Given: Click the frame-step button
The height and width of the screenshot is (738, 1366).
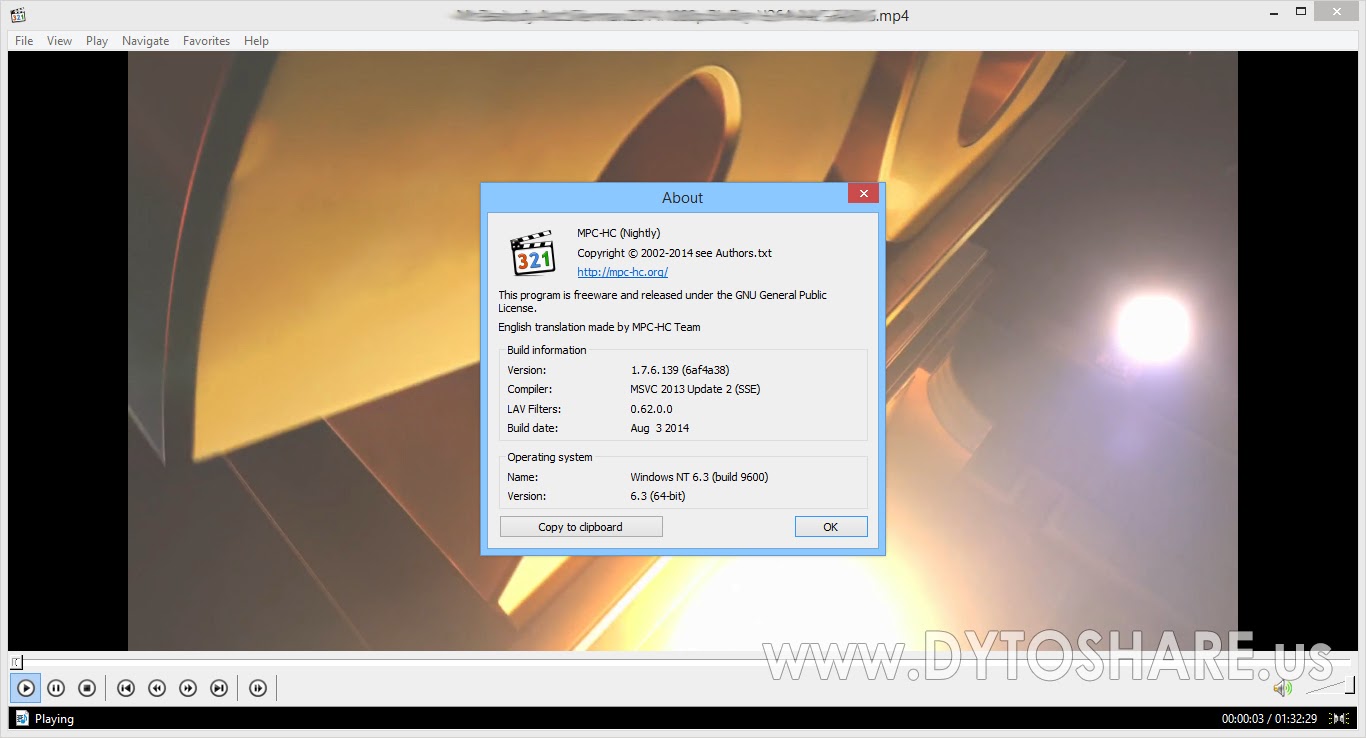Looking at the screenshot, I should [x=257, y=688].
